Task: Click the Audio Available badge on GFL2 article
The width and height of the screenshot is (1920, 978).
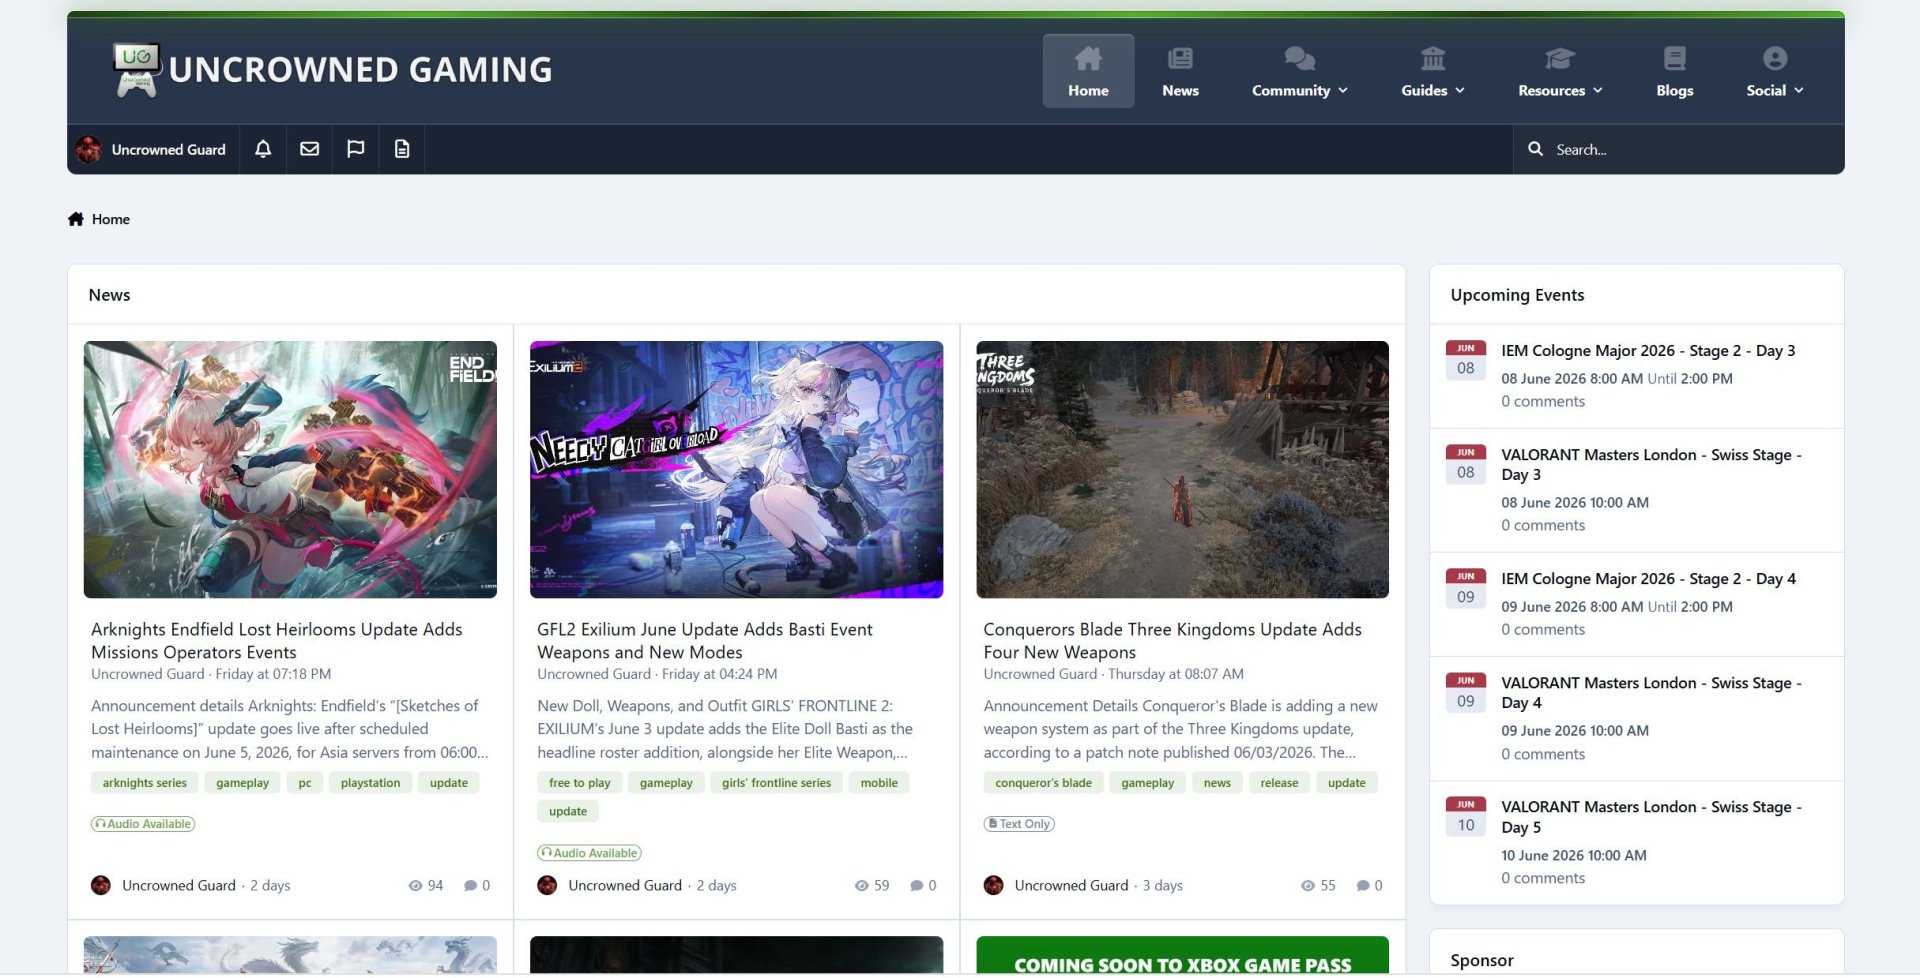Action: pos(589,854)
